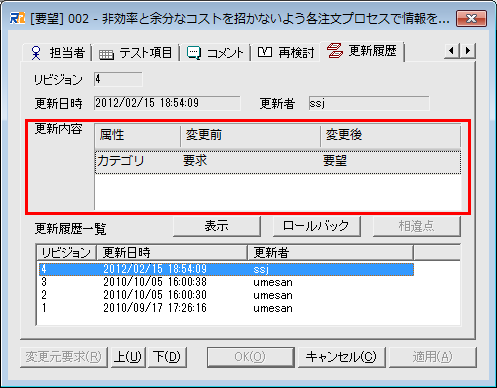Viewport: 497px width, 388px height.
Task: Switch to the テスト項目 tab
Action: pyautogui.click(x=136, y=52)
